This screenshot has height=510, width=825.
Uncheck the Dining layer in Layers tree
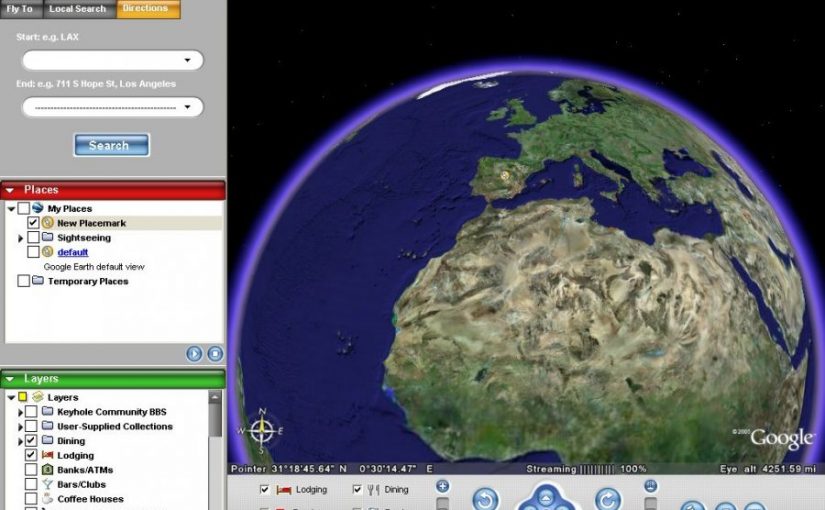(31, 441)
